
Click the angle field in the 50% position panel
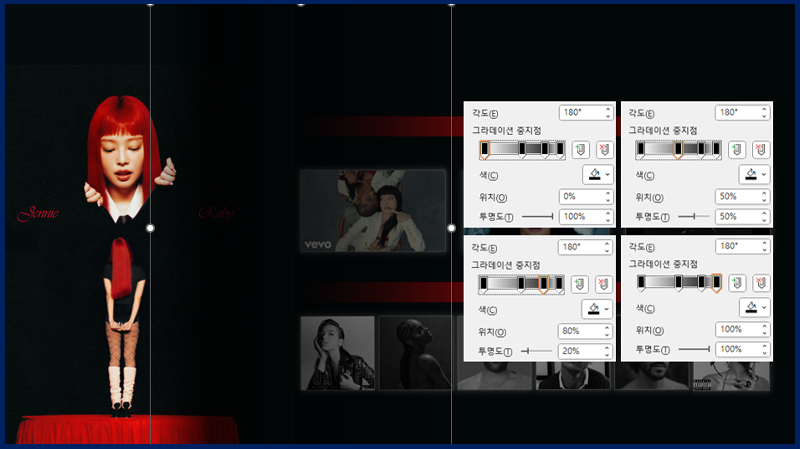pyautogui.click(x=741, y=113)
